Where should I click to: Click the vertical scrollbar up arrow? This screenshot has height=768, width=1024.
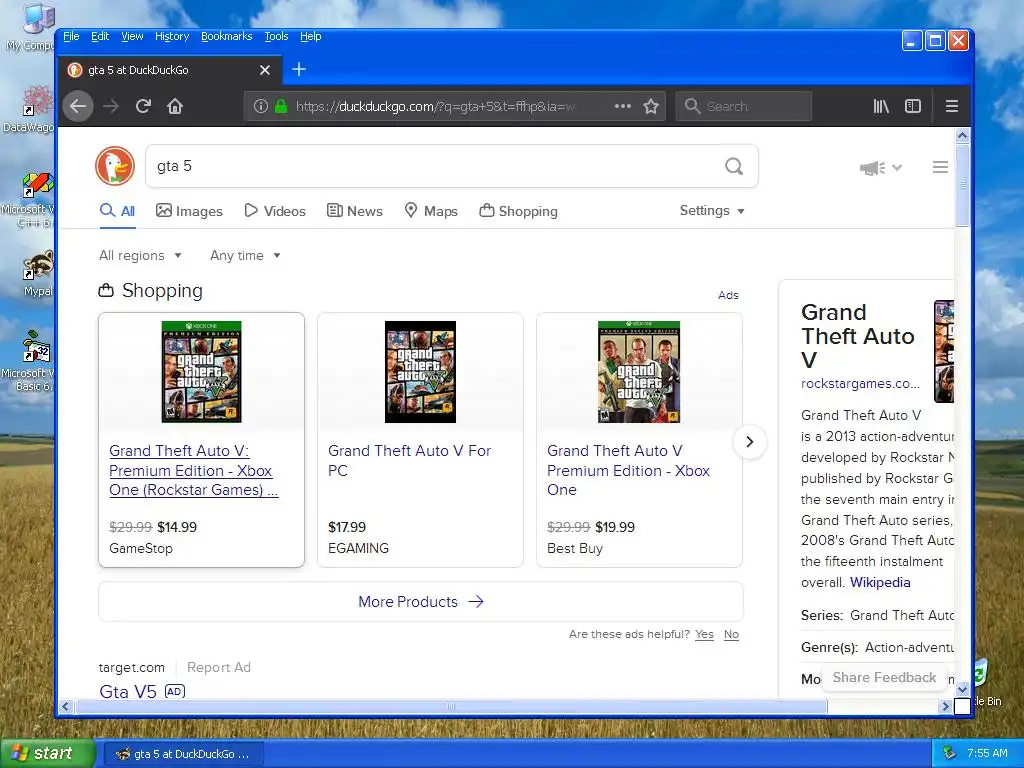pyautogui.click(x=962, y=135)
